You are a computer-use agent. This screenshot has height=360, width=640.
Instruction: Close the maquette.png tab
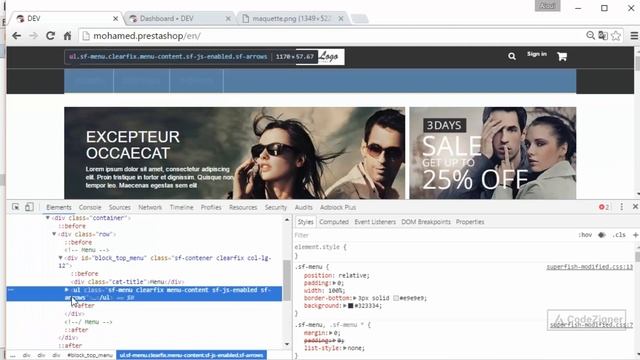coord(340,19)
